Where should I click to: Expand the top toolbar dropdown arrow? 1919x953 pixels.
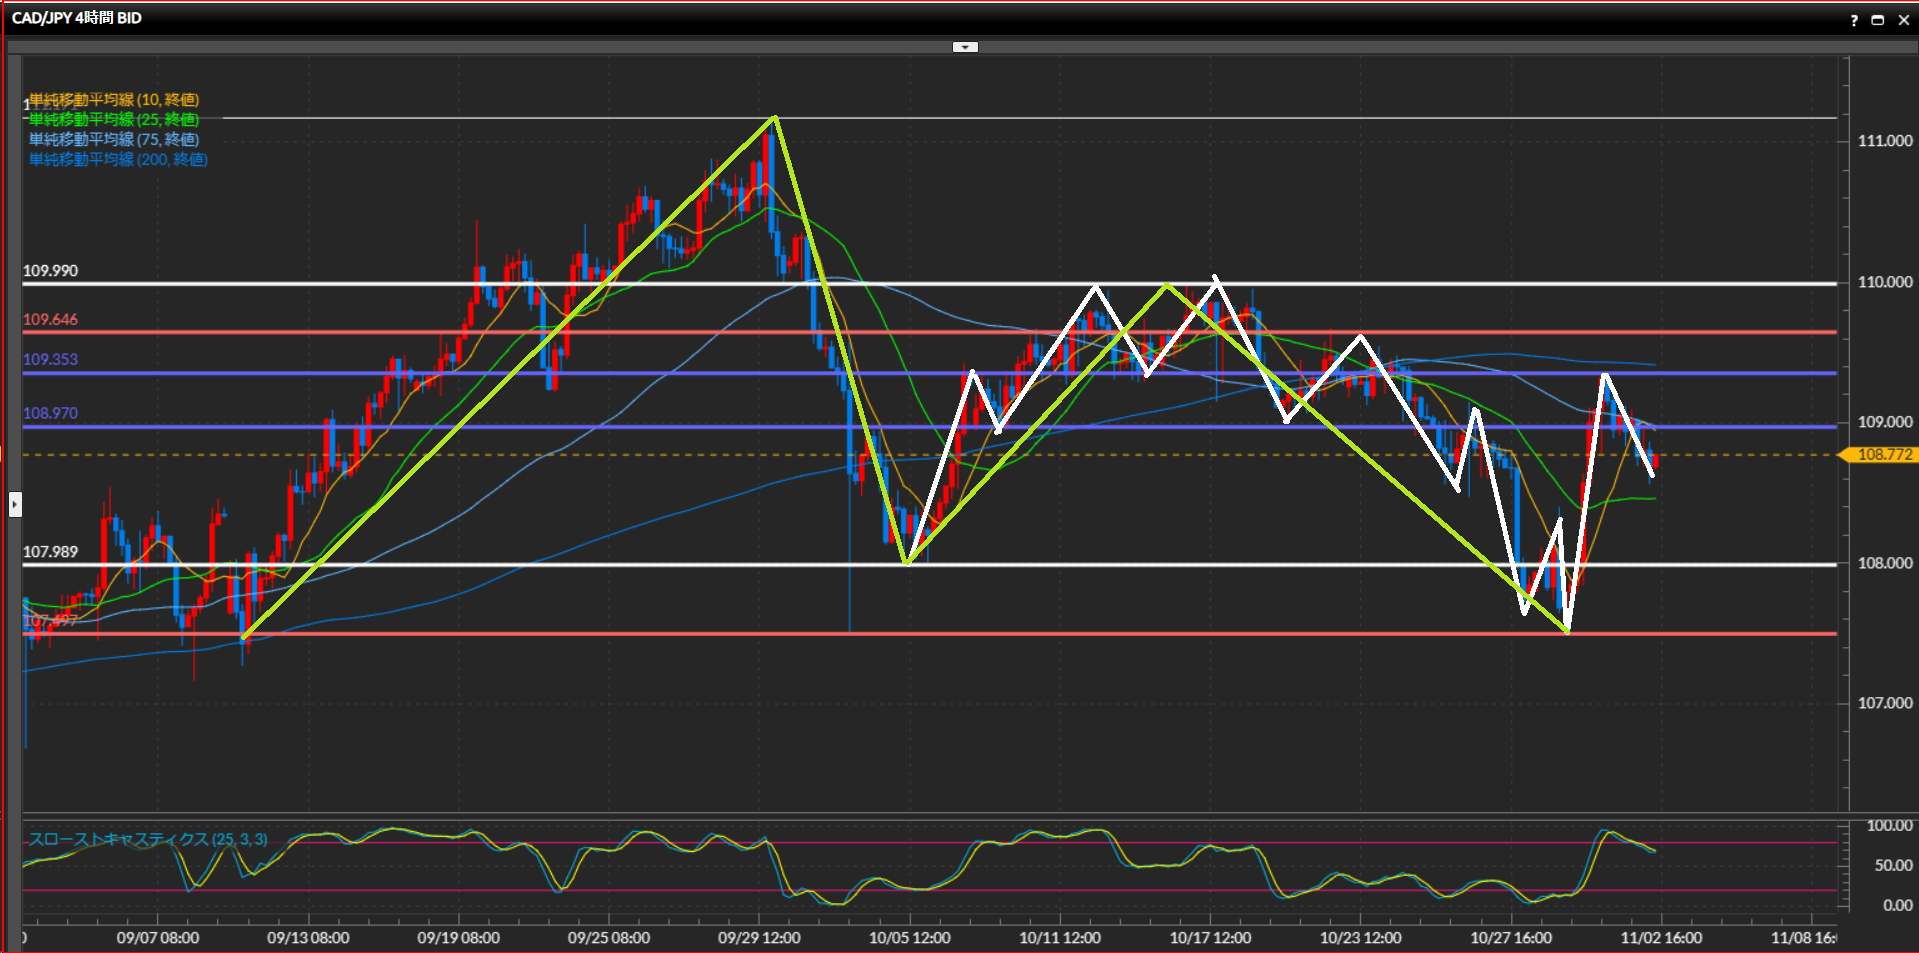coord(965,47)
